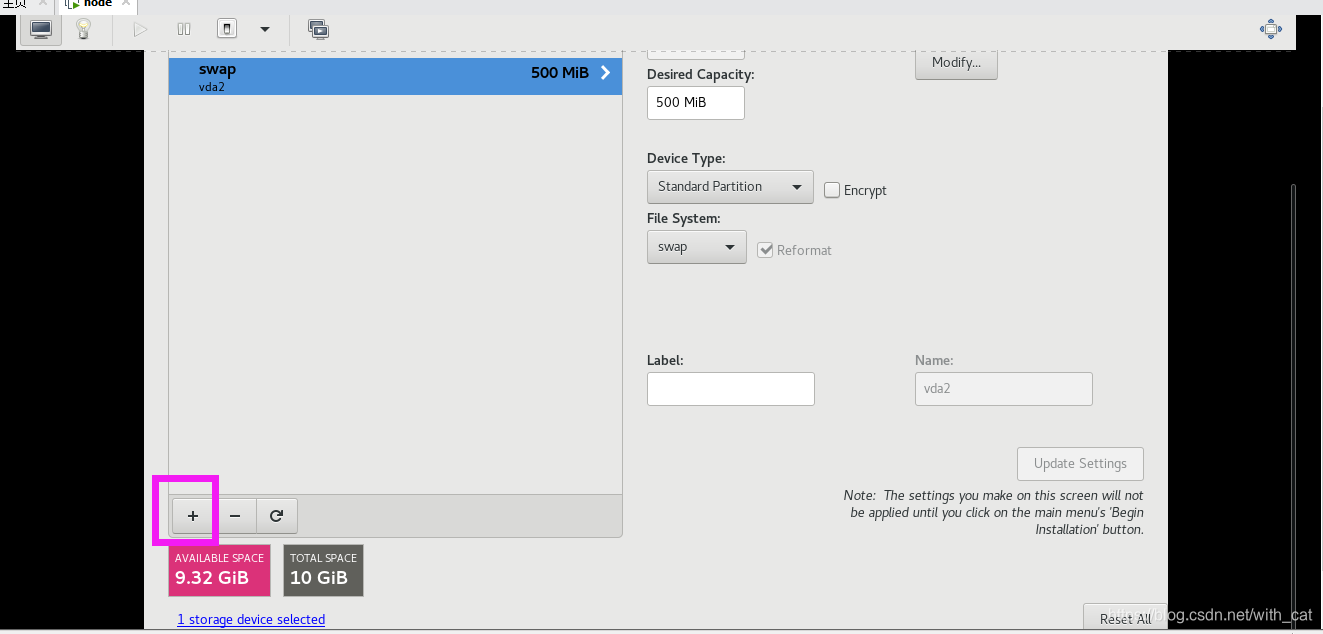This screenshot has width=1323, height=634.
Task: Click the swap row chevron arrow
Action: (605, 72)
